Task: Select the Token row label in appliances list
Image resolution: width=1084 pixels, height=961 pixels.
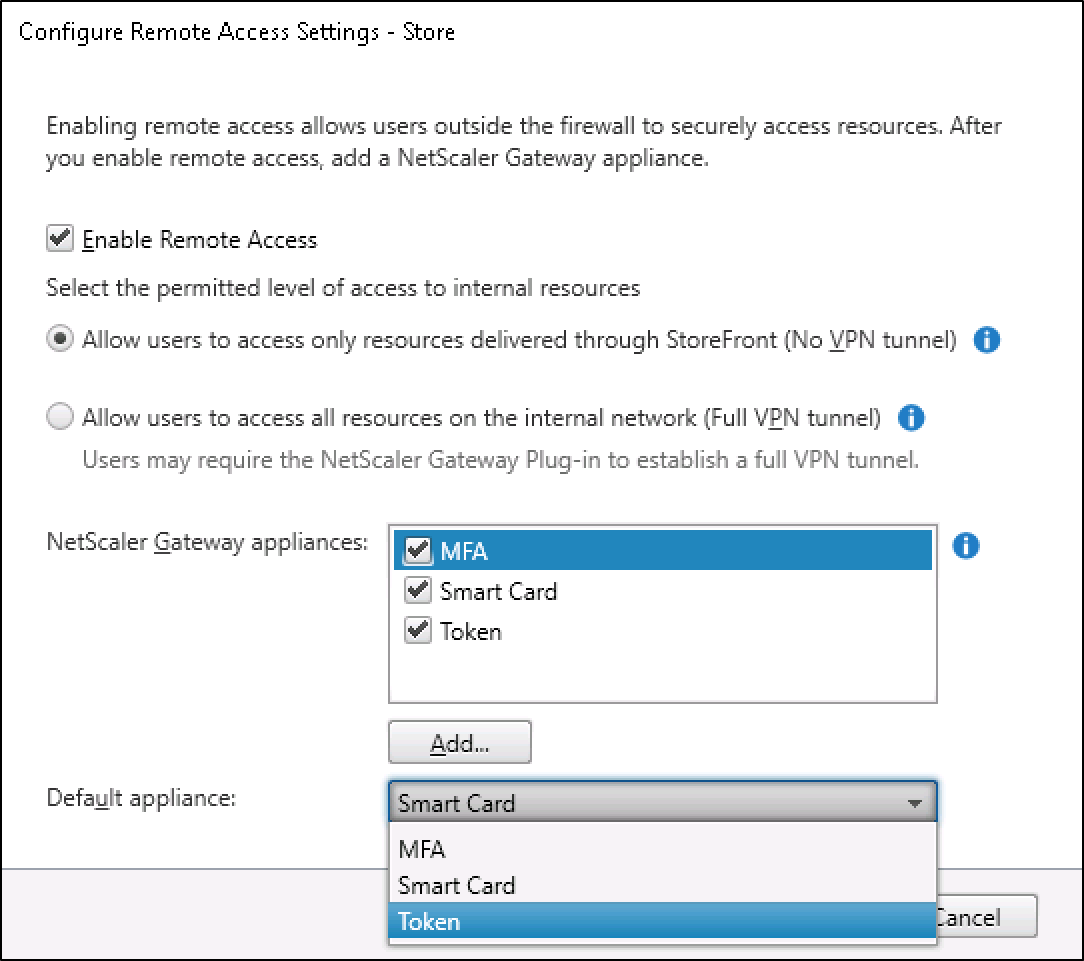Action: 471,631
